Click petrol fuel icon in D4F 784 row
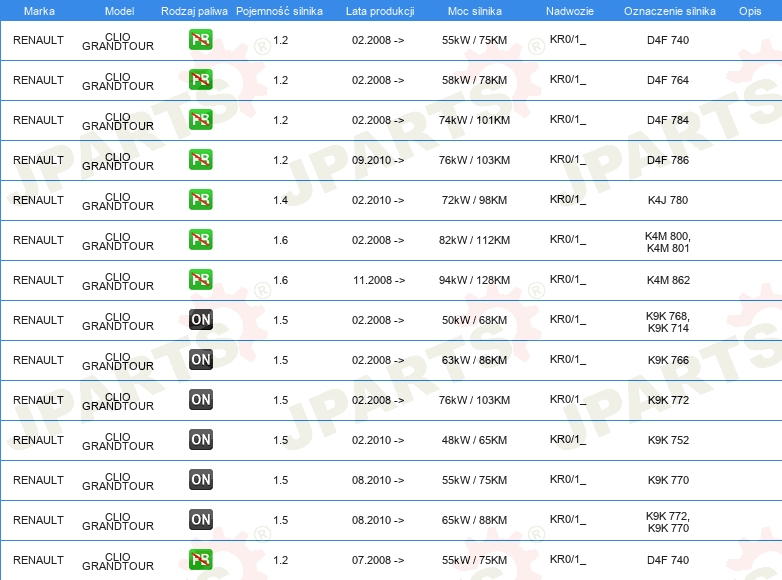 pyautogui.click(x=200, y=120)
